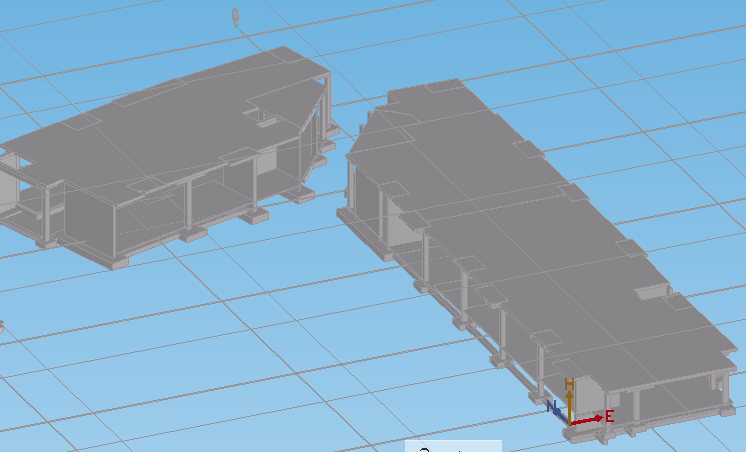The width and height of the screenshot is (746, 452).
Task: Click the roof opening on left building
Action: click(x=263, y=116)
